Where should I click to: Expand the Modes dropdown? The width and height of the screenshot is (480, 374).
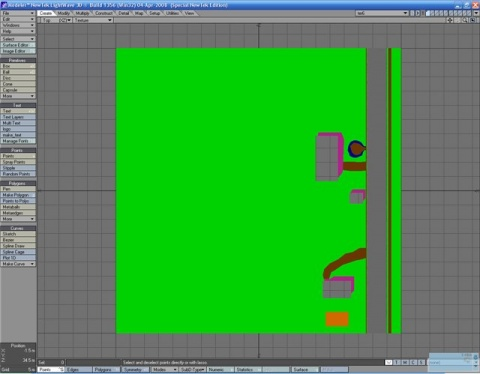tap(164, 370)
